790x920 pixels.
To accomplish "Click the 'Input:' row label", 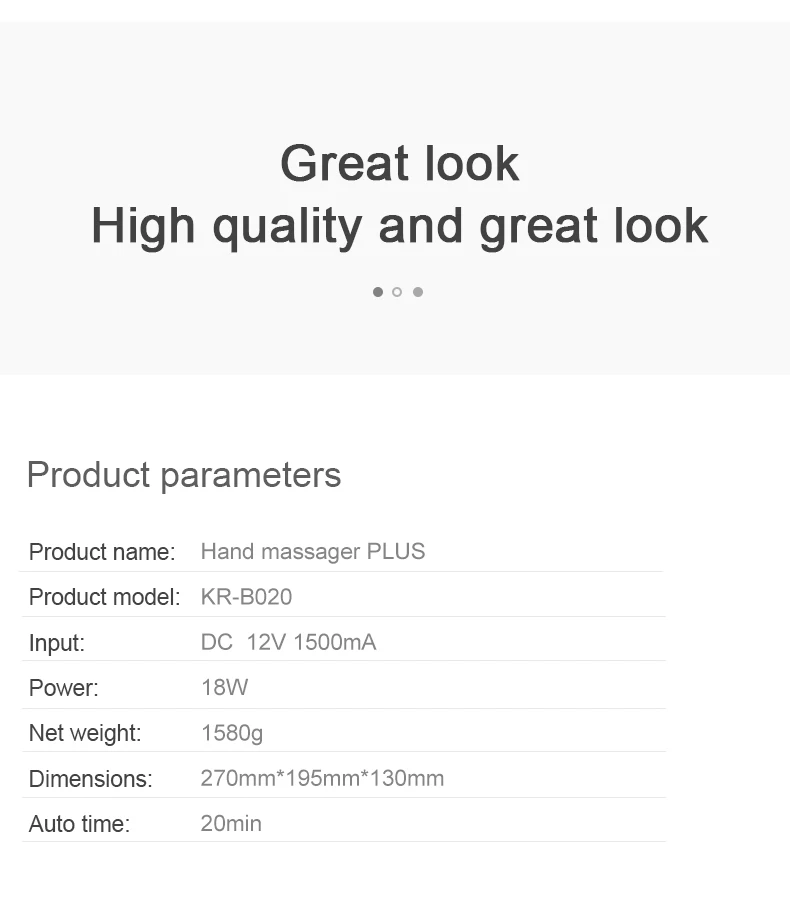I will coord(57,643).
